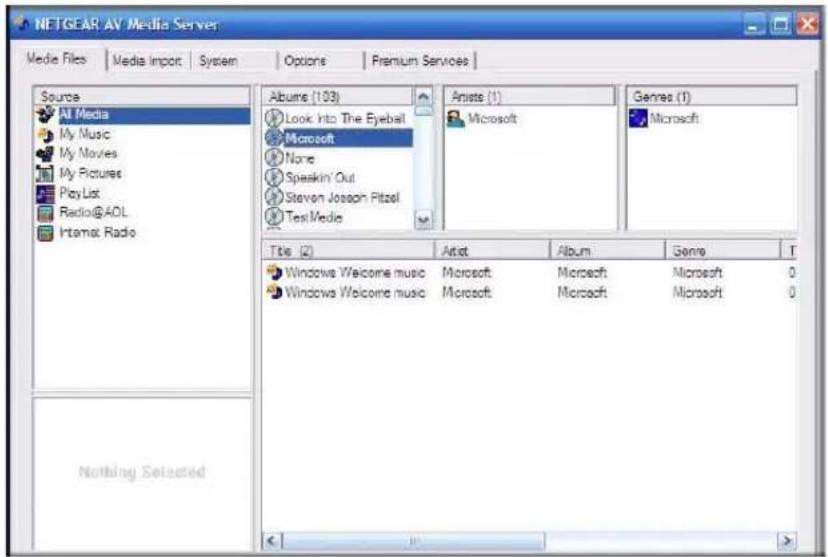
Task: Click the disc icon beside Look Into The Eyeball
Action: tap(274, 118)
